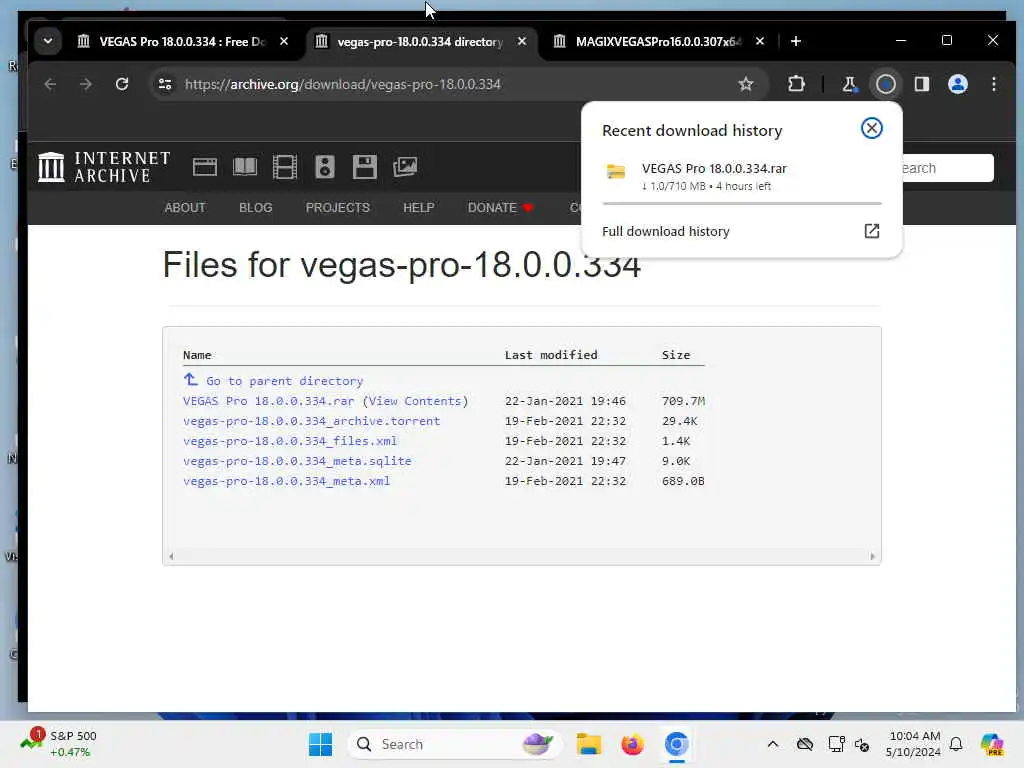Download the VEGAS Pro 18.0.0.334.rar file link
Image resolution: width=1024 pixels, height=768 pixels.
point(268,401)
